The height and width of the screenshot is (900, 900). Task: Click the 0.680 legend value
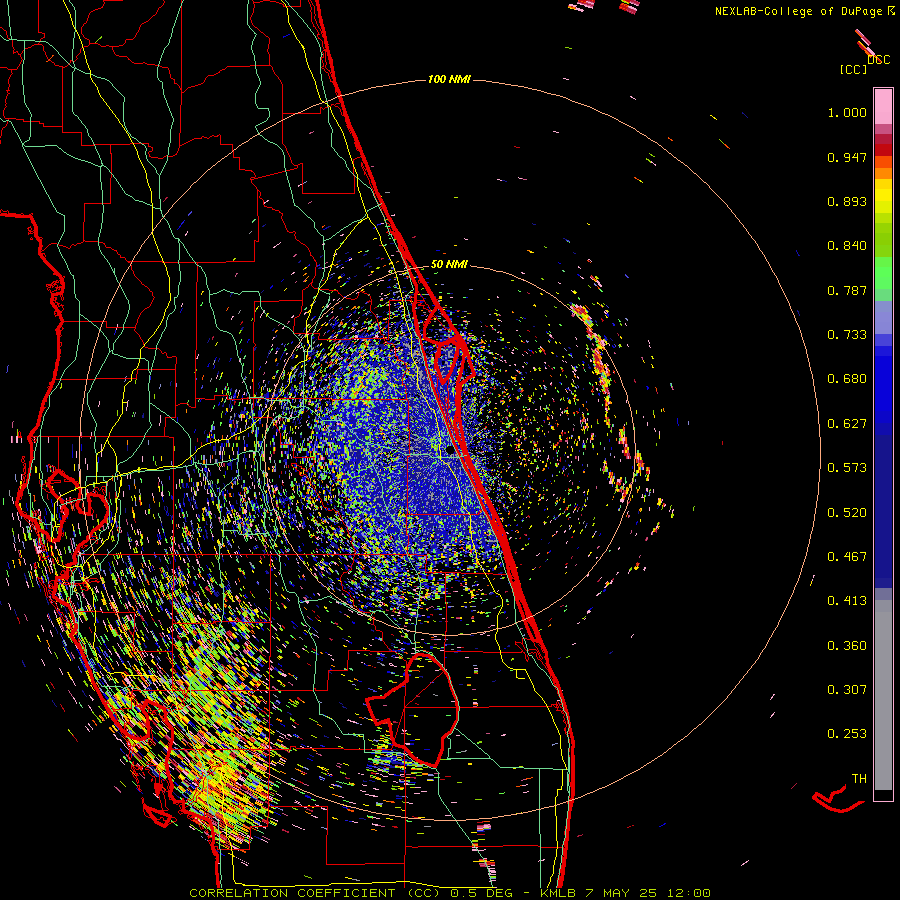pyautogui.click(x=847, y=379)
